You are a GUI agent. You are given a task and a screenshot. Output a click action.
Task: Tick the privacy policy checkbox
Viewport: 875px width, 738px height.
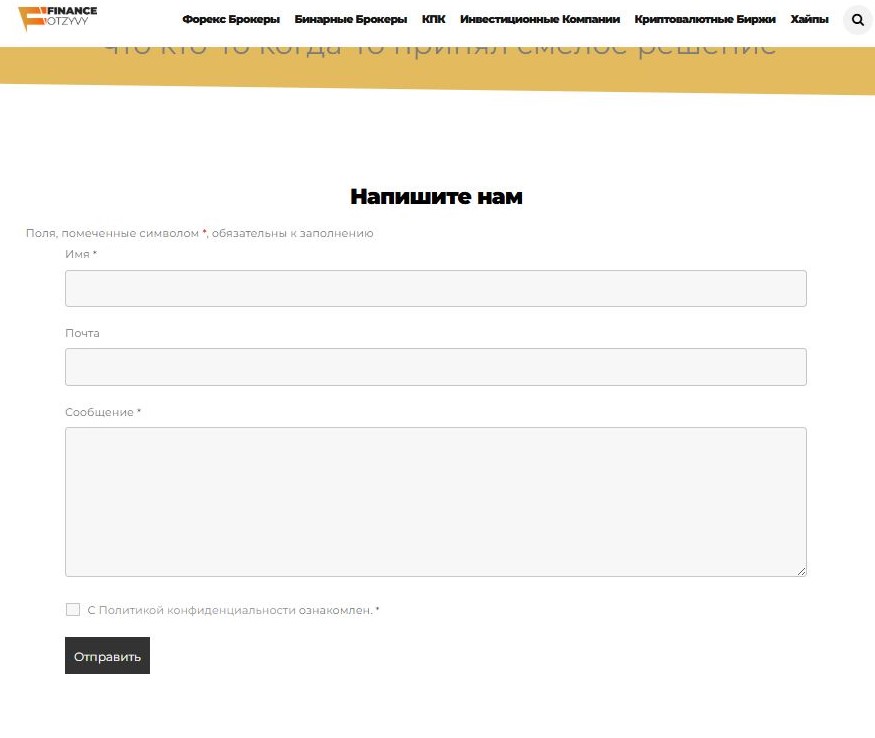coord(73,610)
